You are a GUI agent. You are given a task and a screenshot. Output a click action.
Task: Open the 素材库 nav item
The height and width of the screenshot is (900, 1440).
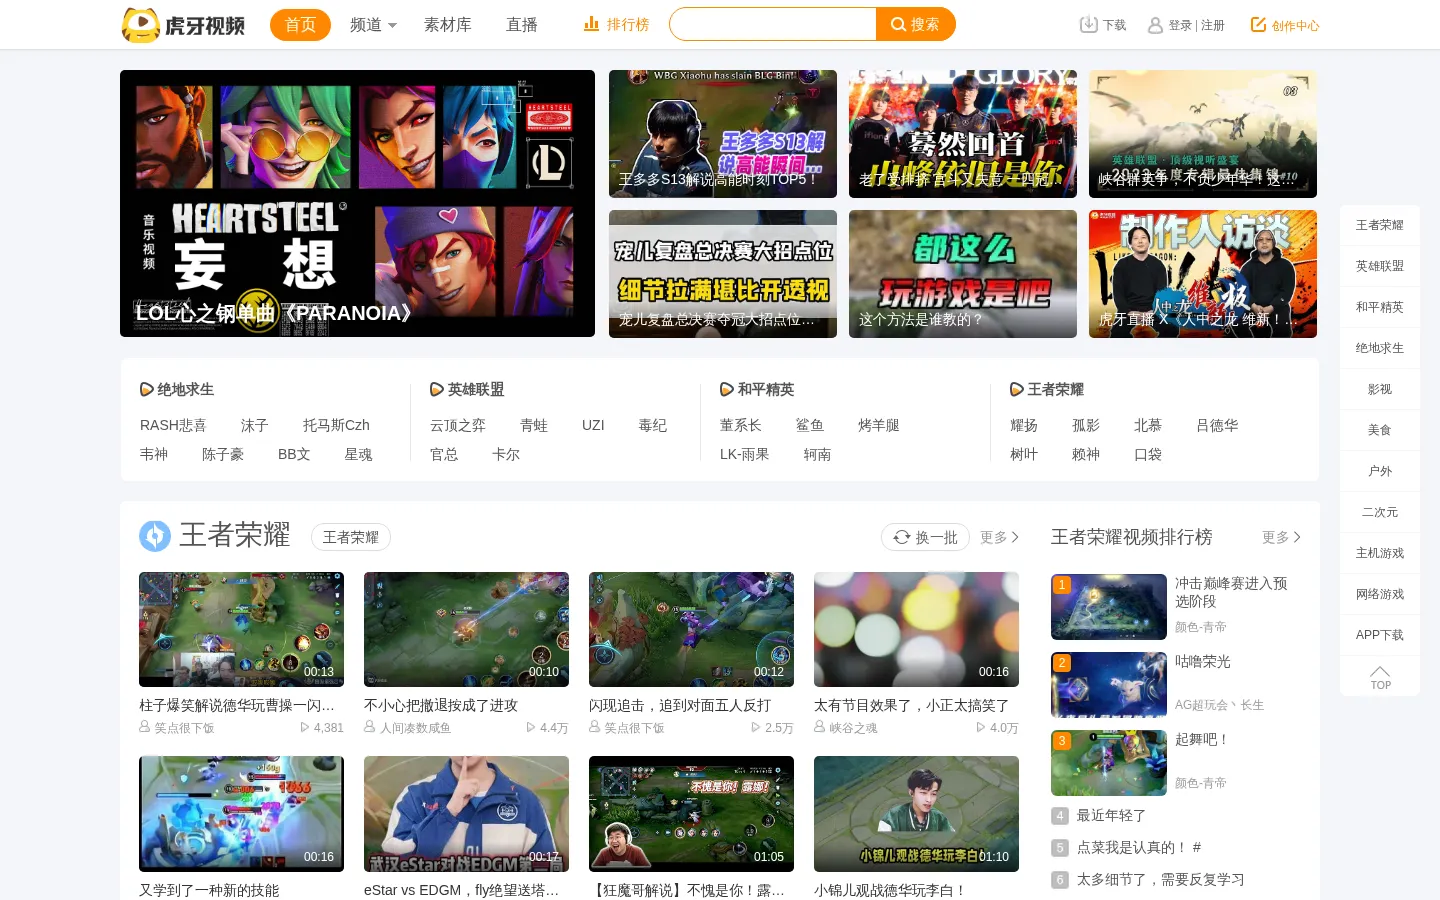tap(448, 25)
